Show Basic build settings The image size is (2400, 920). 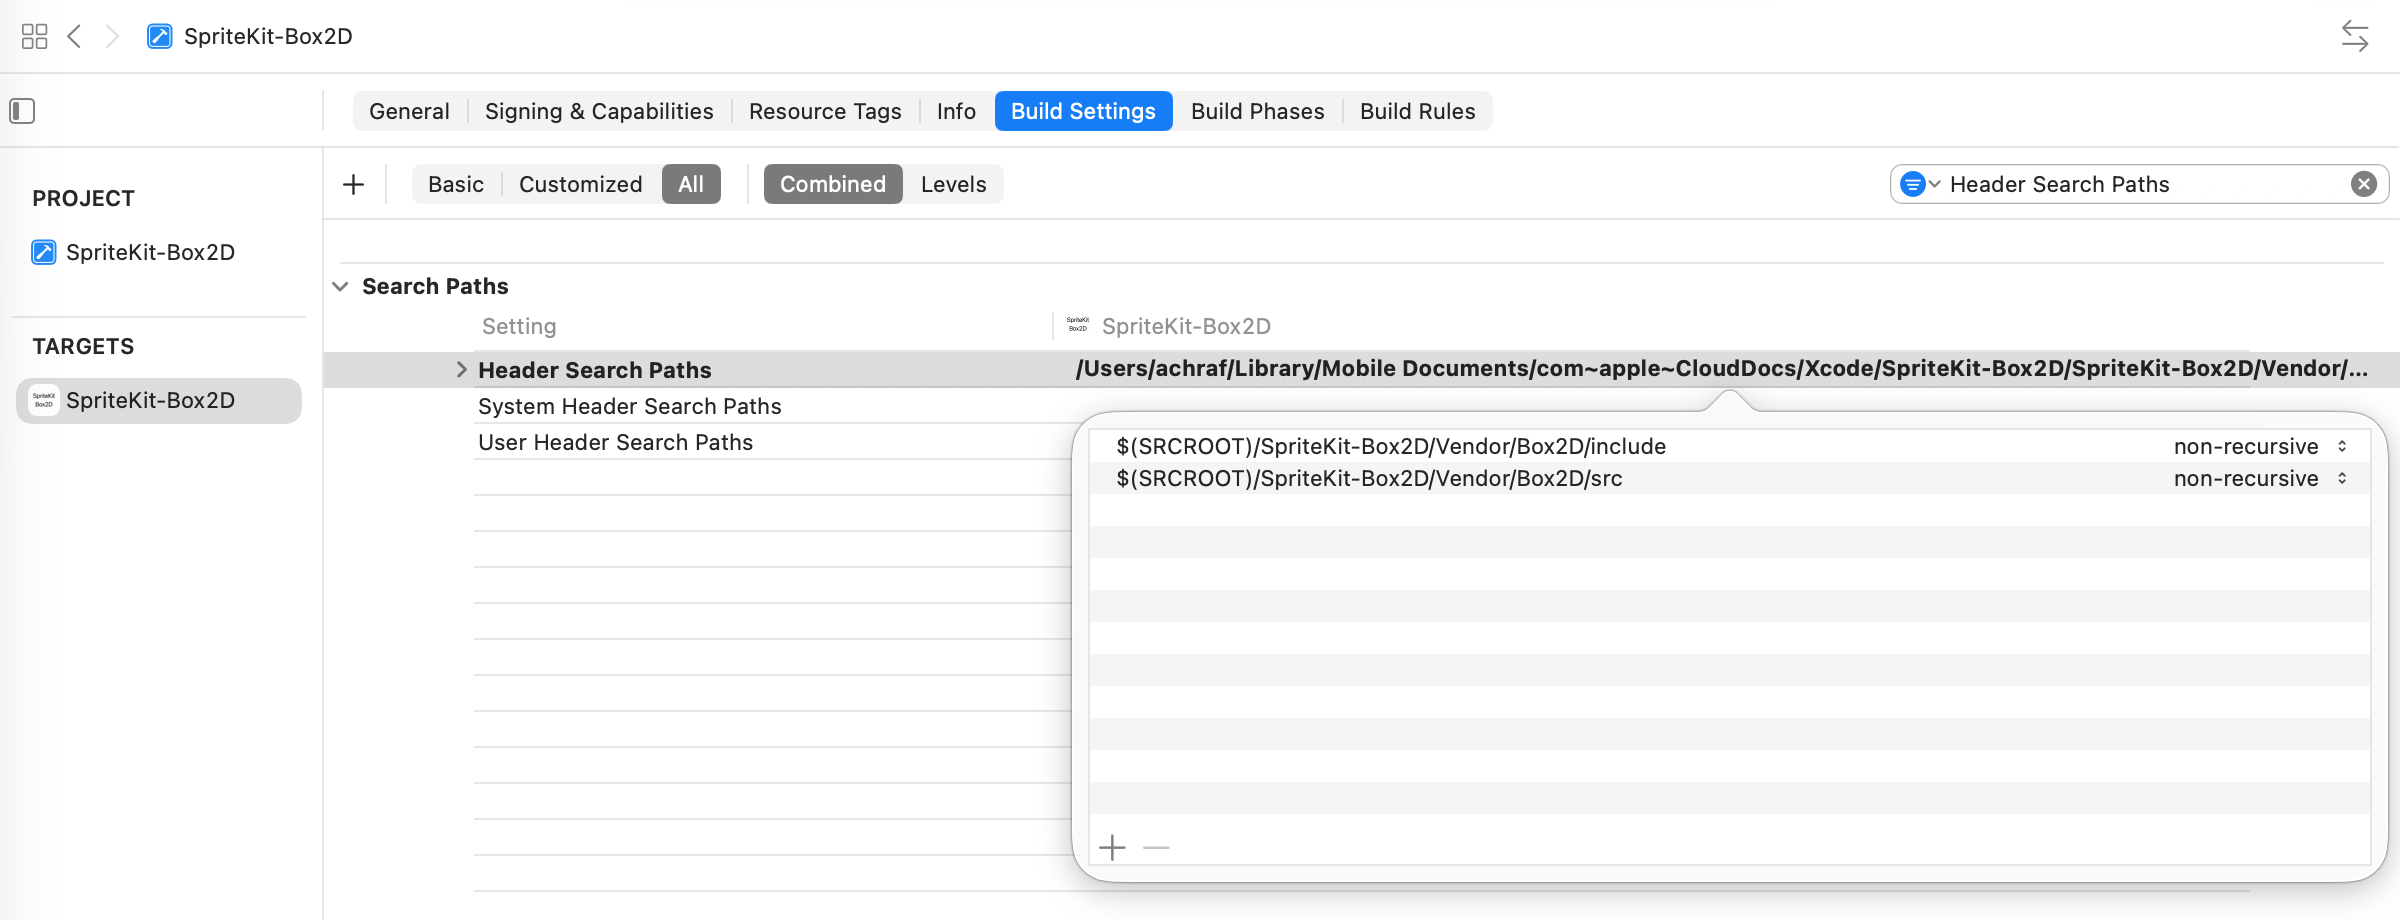coord(455,184)
